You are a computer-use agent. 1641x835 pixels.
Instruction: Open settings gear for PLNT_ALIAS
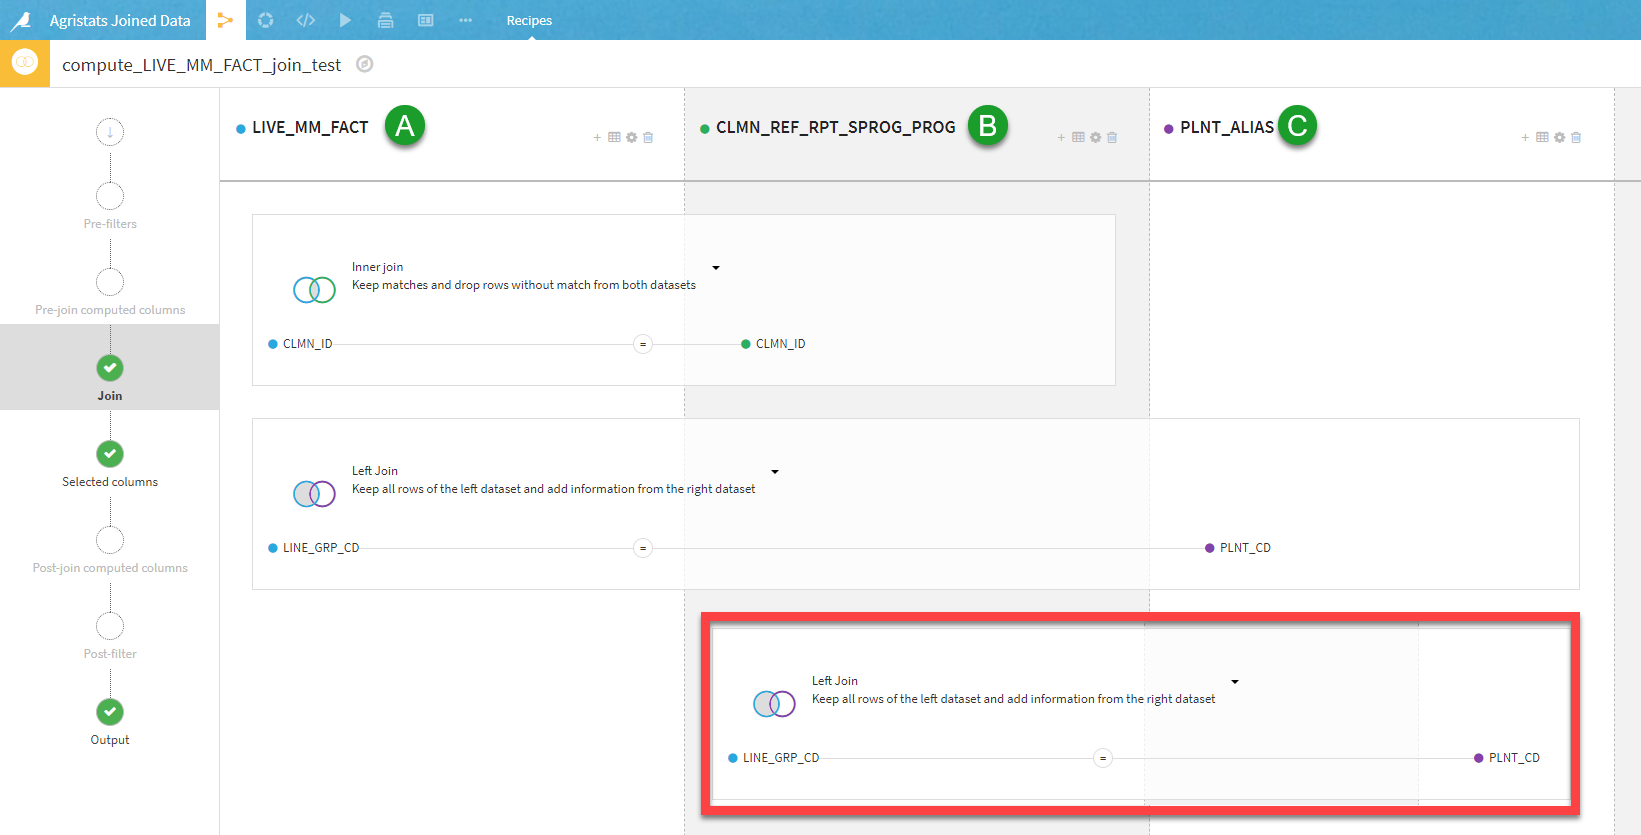click(1559, 137)
